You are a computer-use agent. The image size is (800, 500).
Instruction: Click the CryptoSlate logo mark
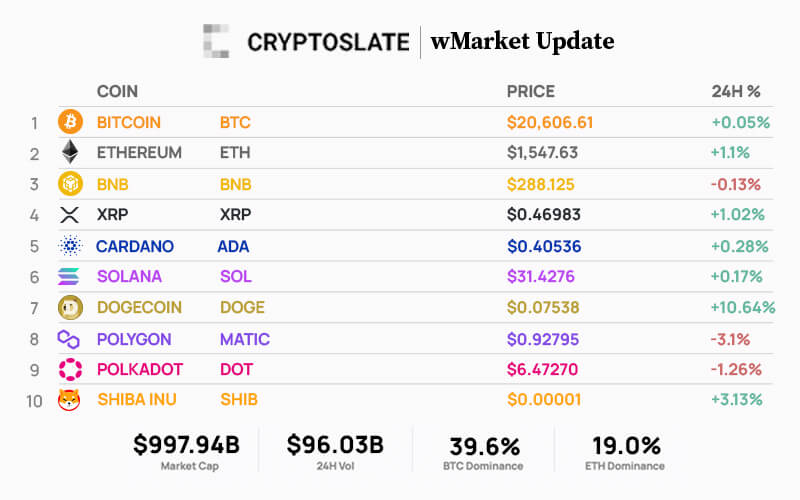coord(217,41)
